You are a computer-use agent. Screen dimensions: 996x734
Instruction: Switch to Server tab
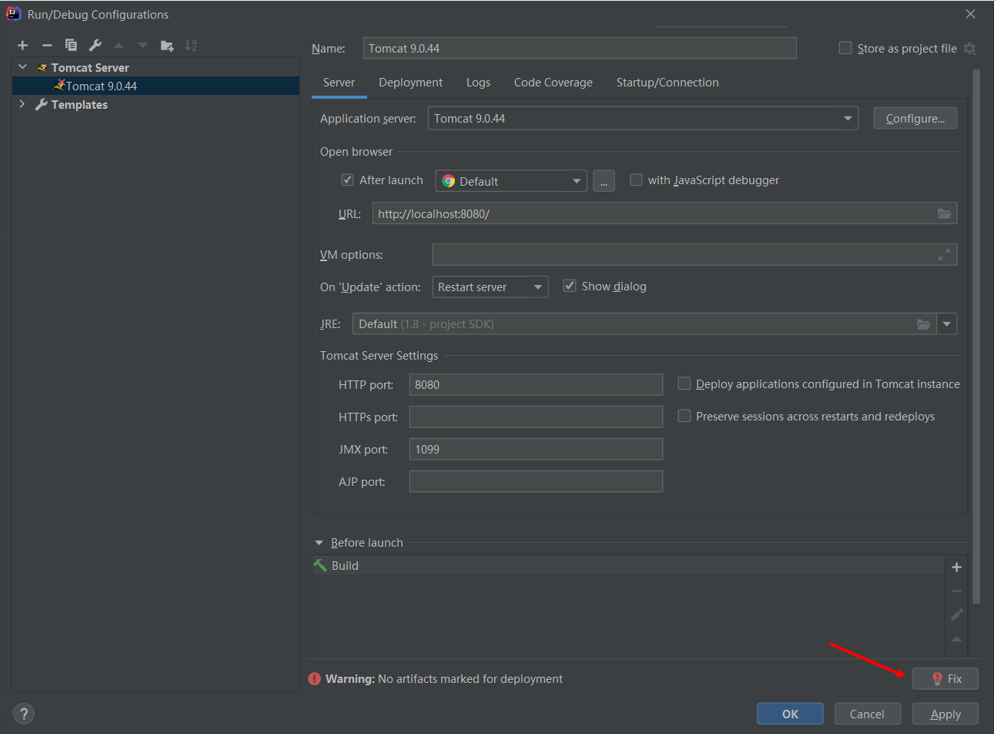(339, 83)
